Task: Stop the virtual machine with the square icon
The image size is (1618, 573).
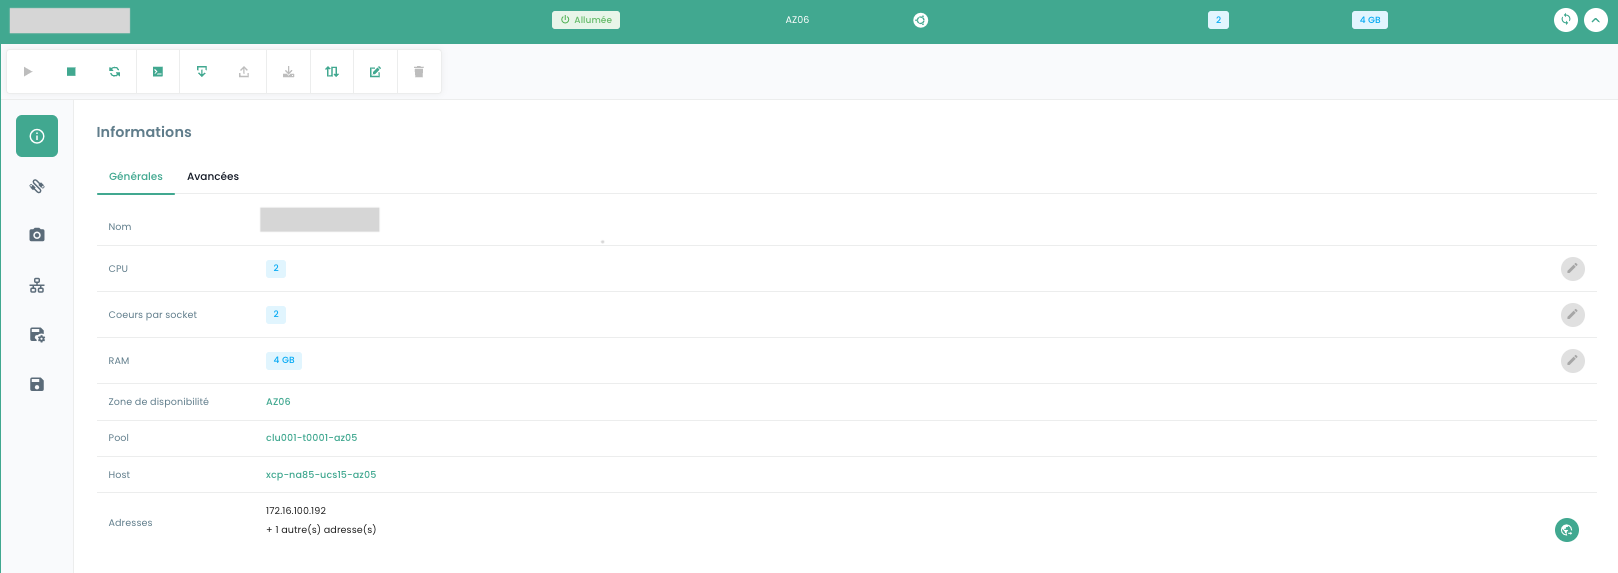Action: click(71, 72)
